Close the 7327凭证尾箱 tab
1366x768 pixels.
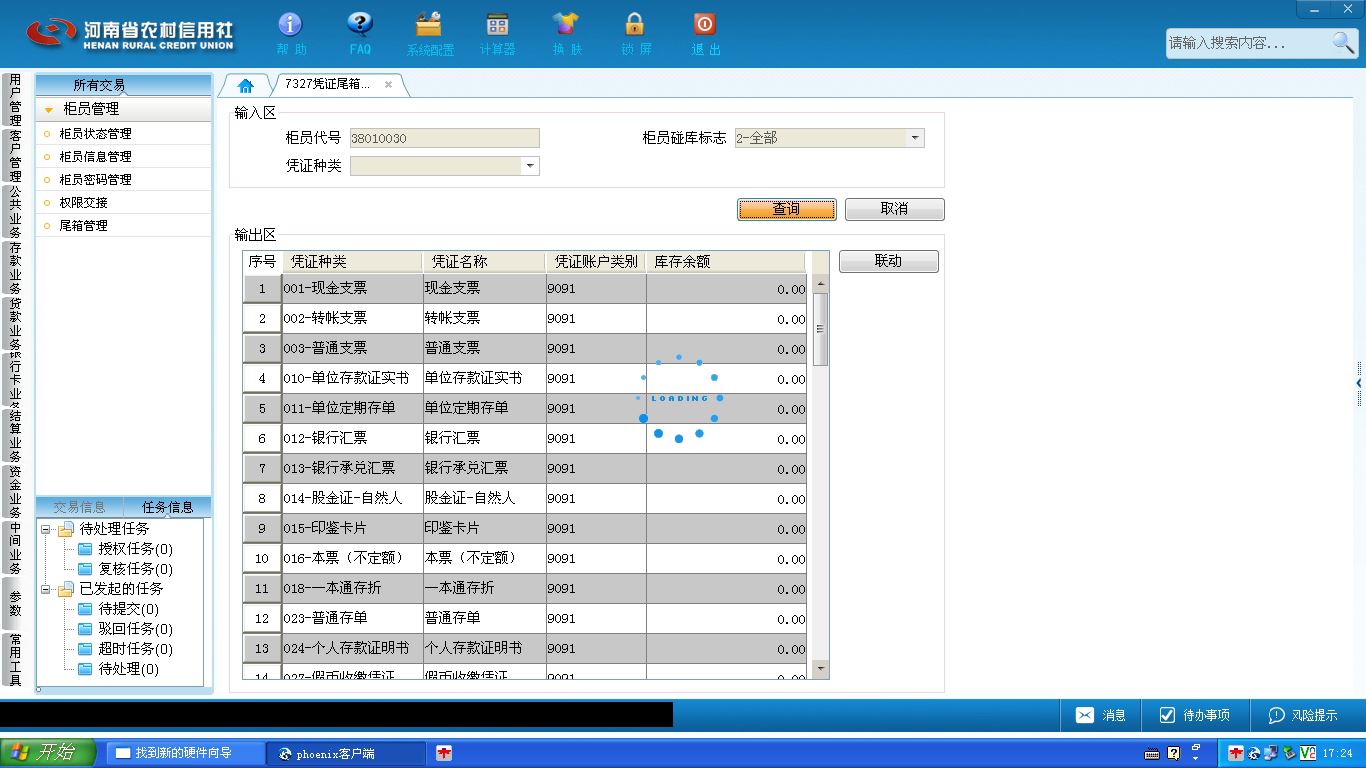[388, 85]
